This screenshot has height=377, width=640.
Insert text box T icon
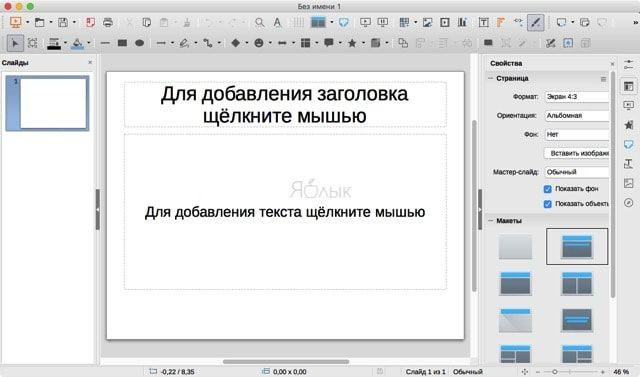pyautogui.click(x=484, y=22)
